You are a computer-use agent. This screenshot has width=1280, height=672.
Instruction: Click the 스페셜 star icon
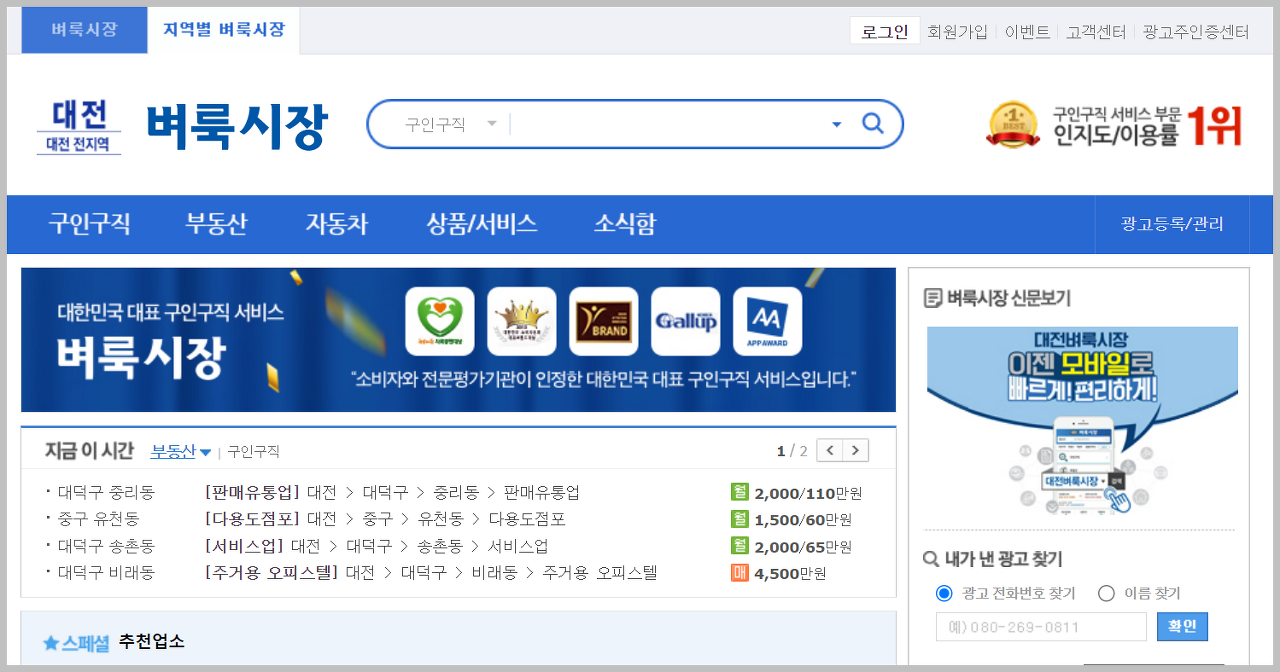click(51, 643)
